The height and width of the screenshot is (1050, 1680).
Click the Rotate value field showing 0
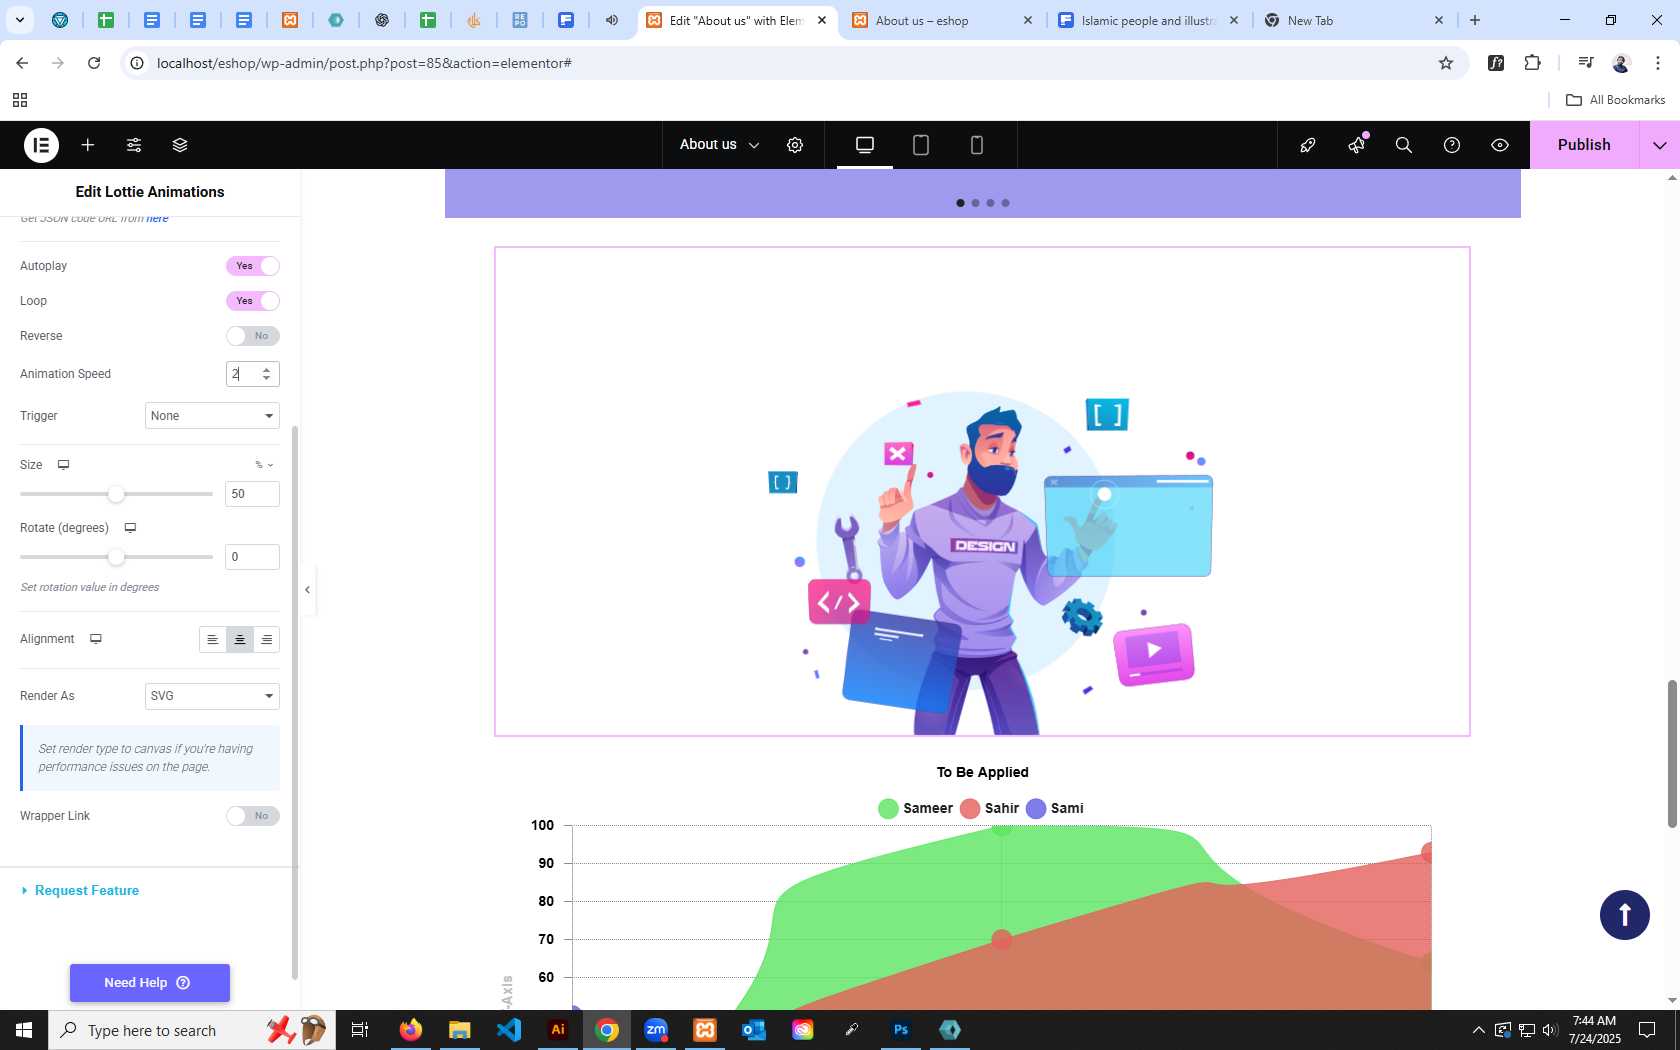(252, 557)
